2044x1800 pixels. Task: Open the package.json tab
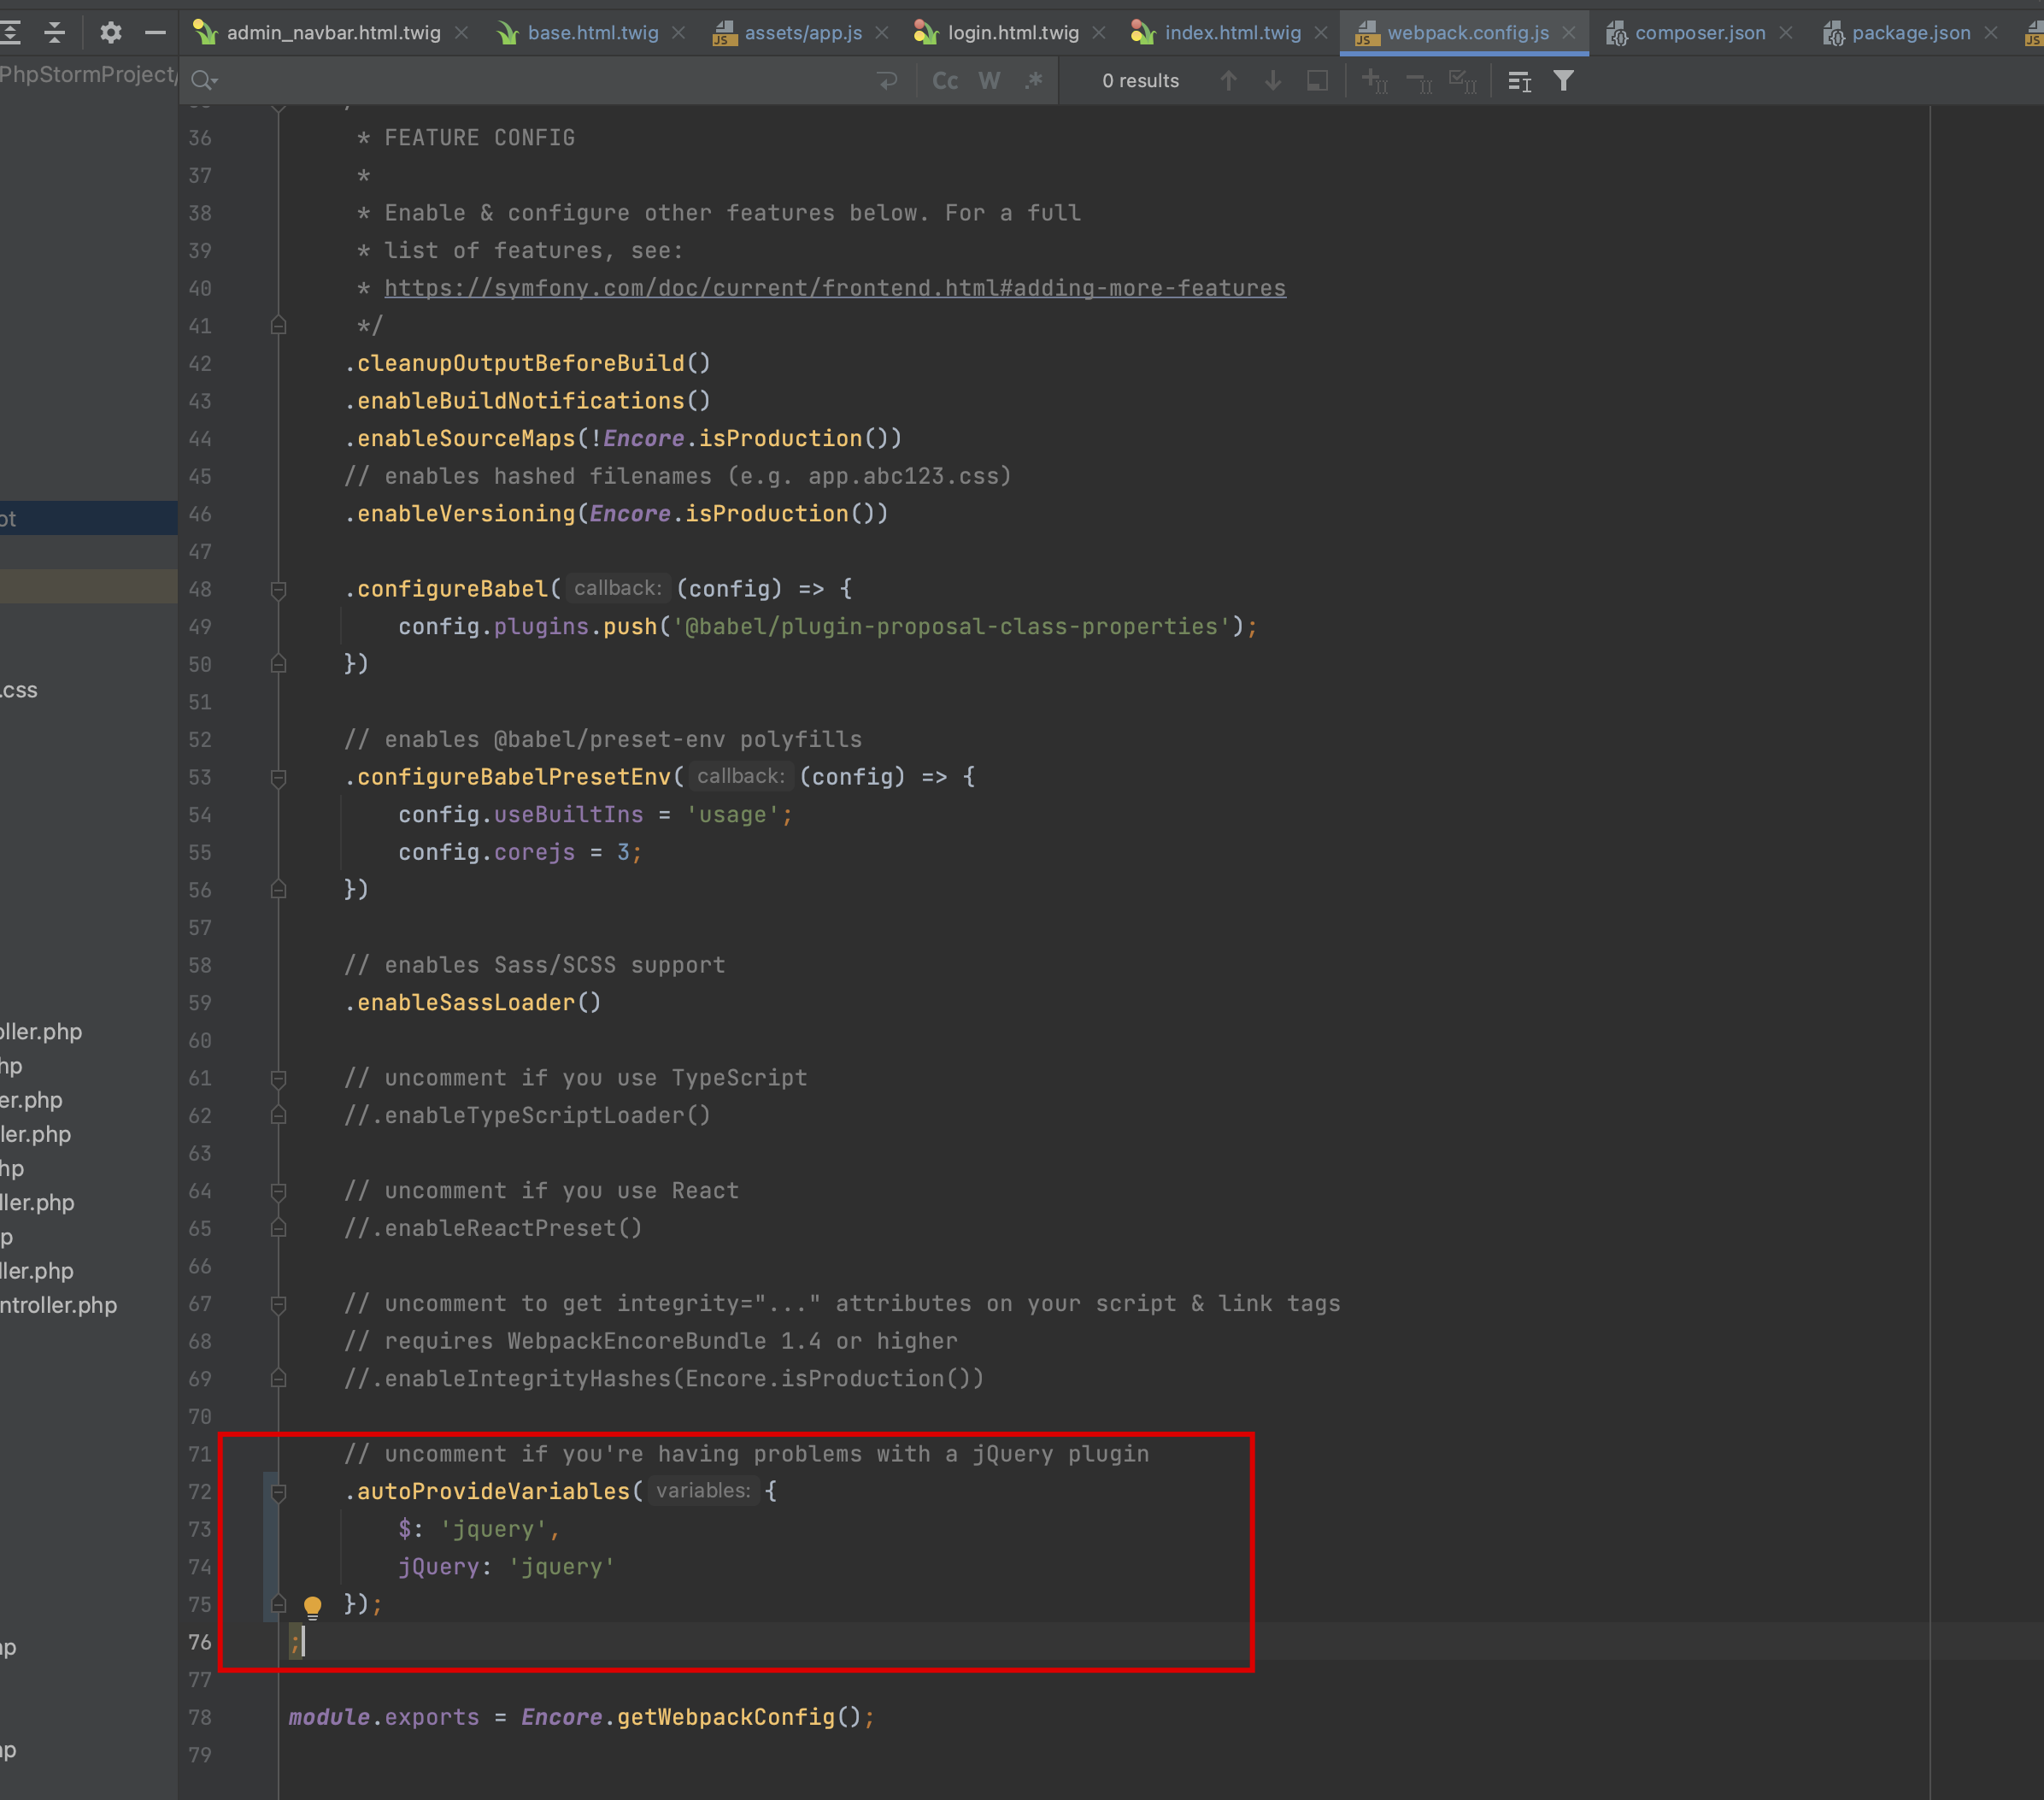tap(1911, 33)
